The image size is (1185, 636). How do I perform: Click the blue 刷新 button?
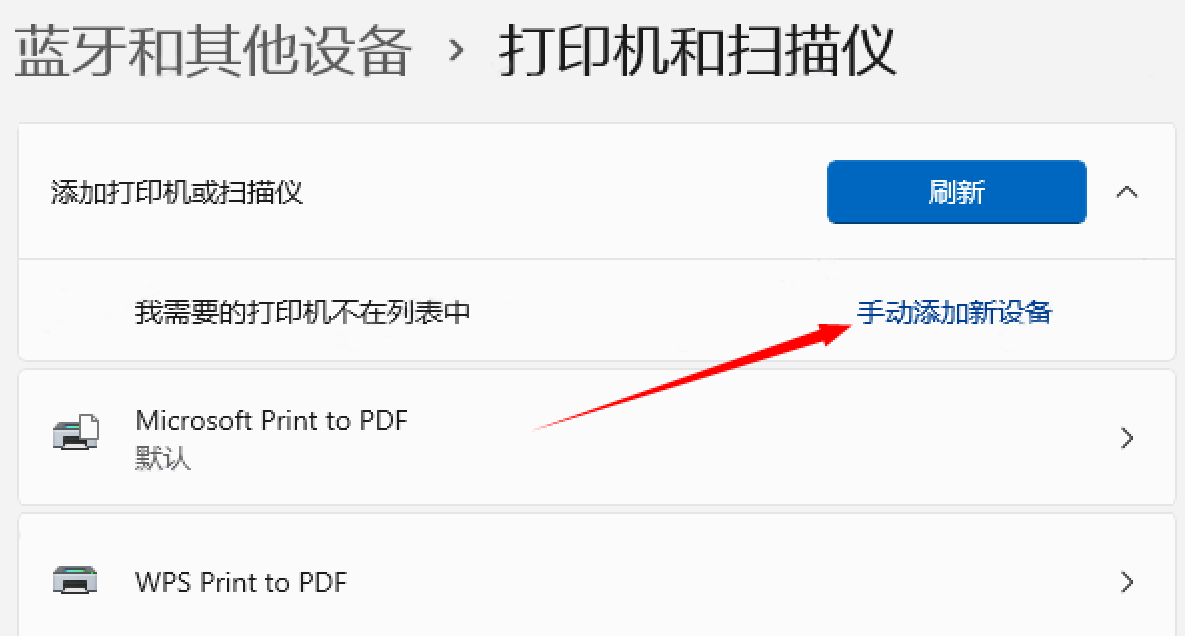(x=957, y=192)
